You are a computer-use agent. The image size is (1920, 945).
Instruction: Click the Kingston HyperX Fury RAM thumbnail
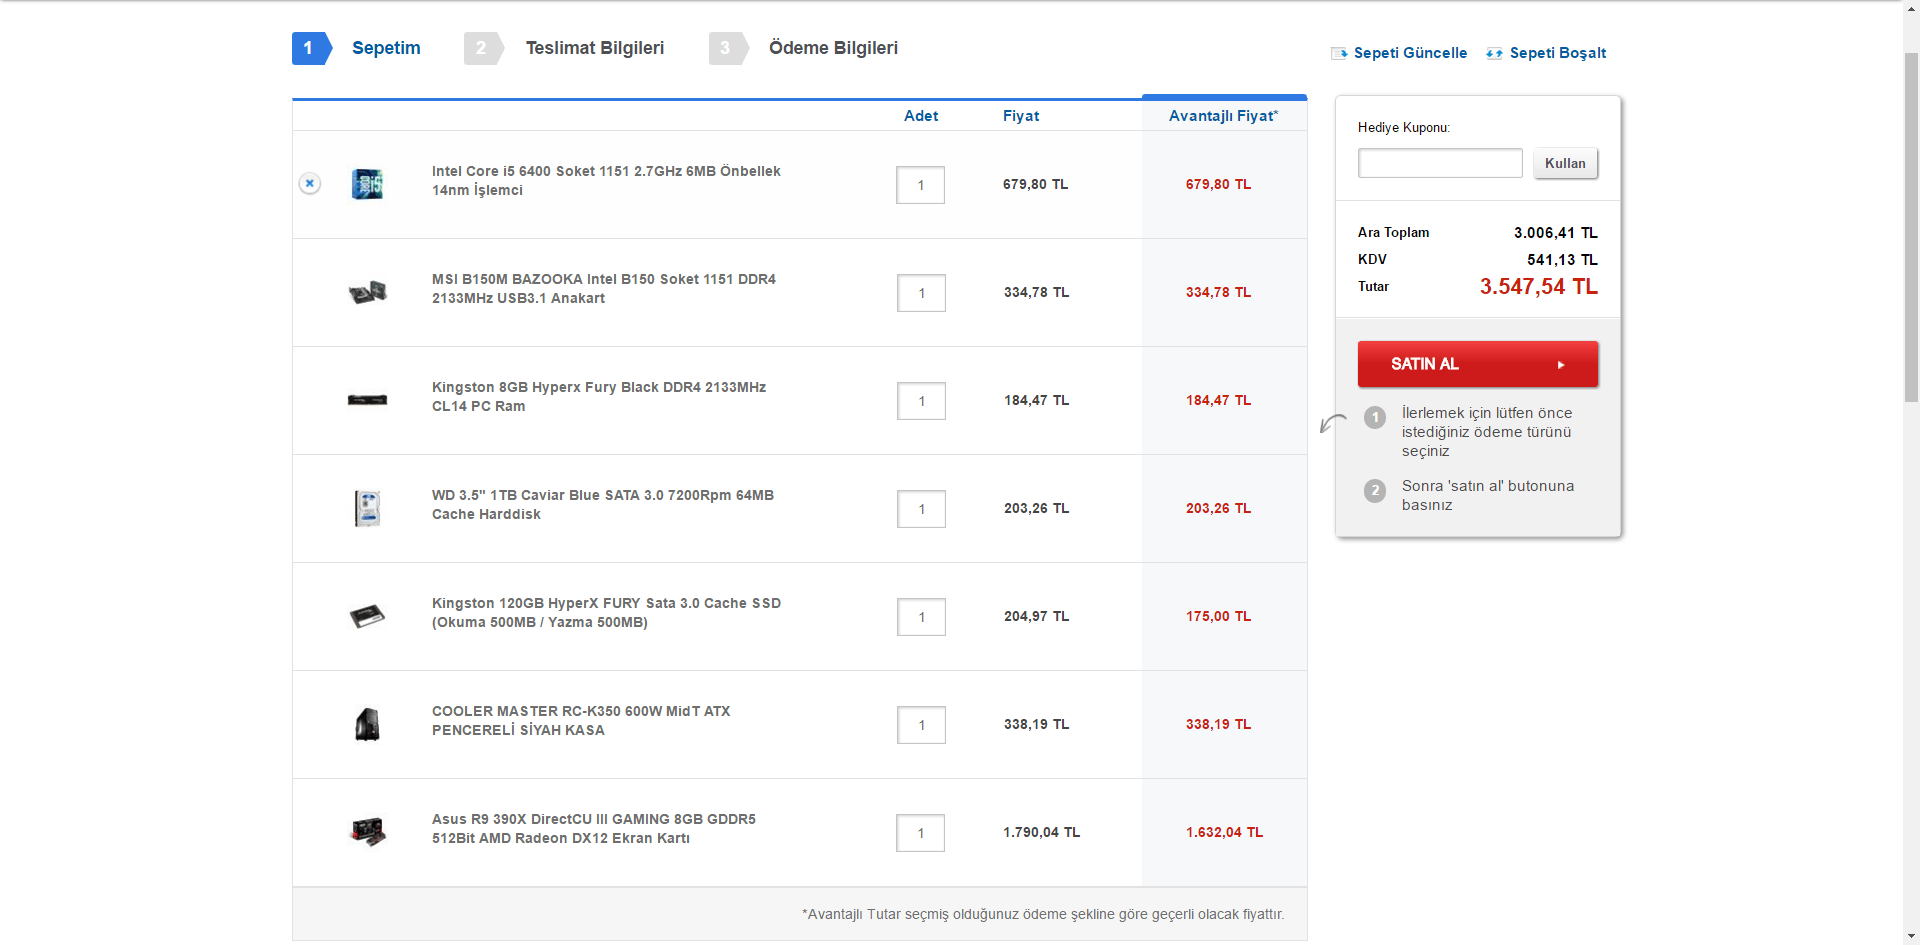pos(367,400)
